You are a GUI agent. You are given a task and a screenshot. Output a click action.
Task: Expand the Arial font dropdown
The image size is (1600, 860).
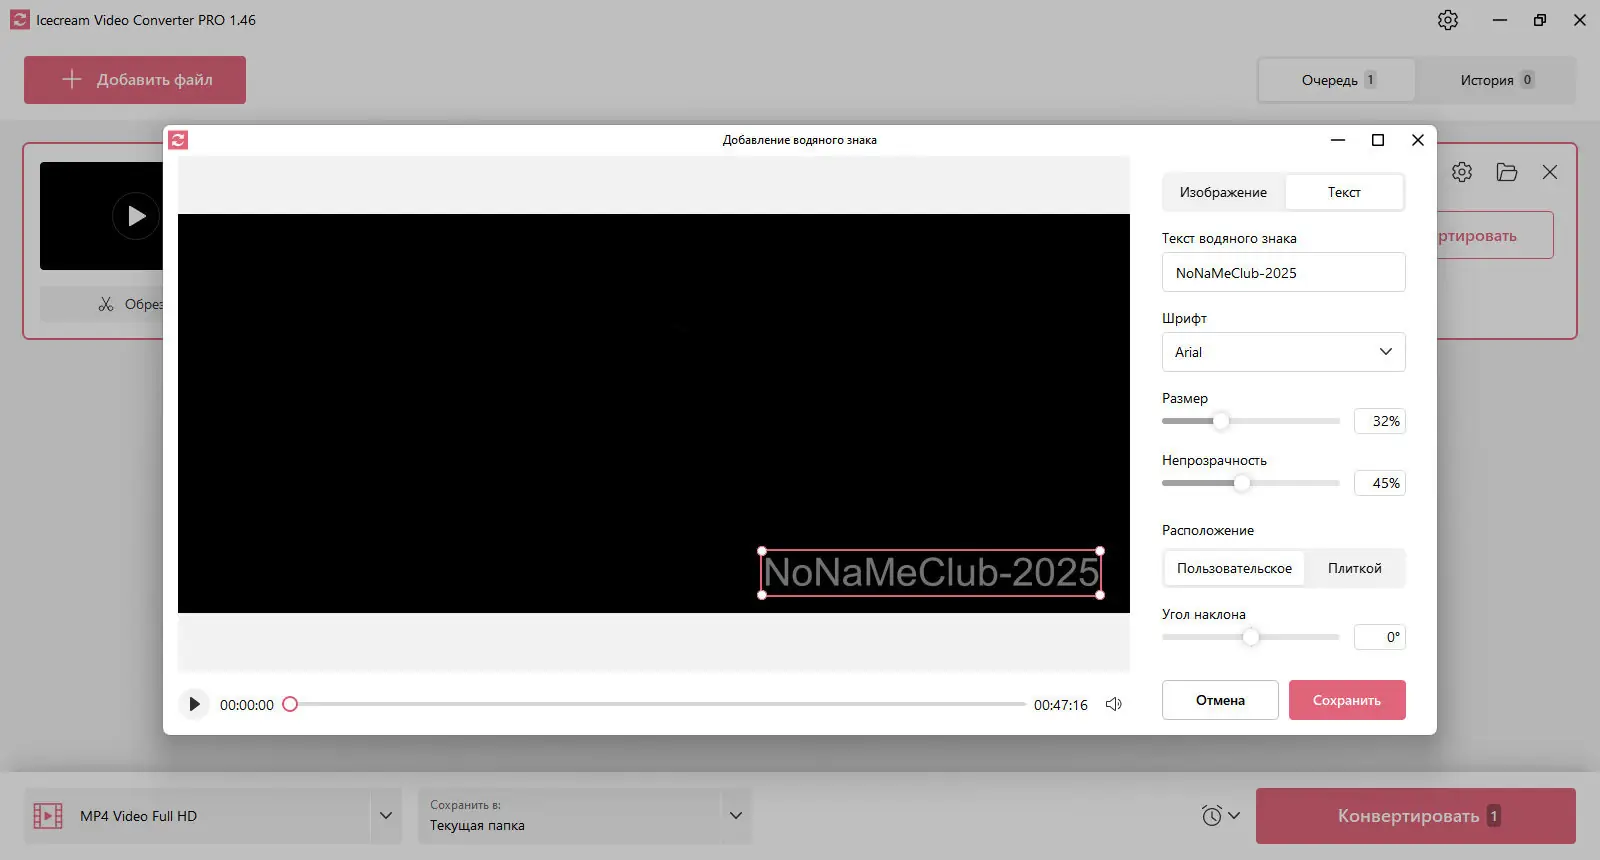coord(1284,352)
